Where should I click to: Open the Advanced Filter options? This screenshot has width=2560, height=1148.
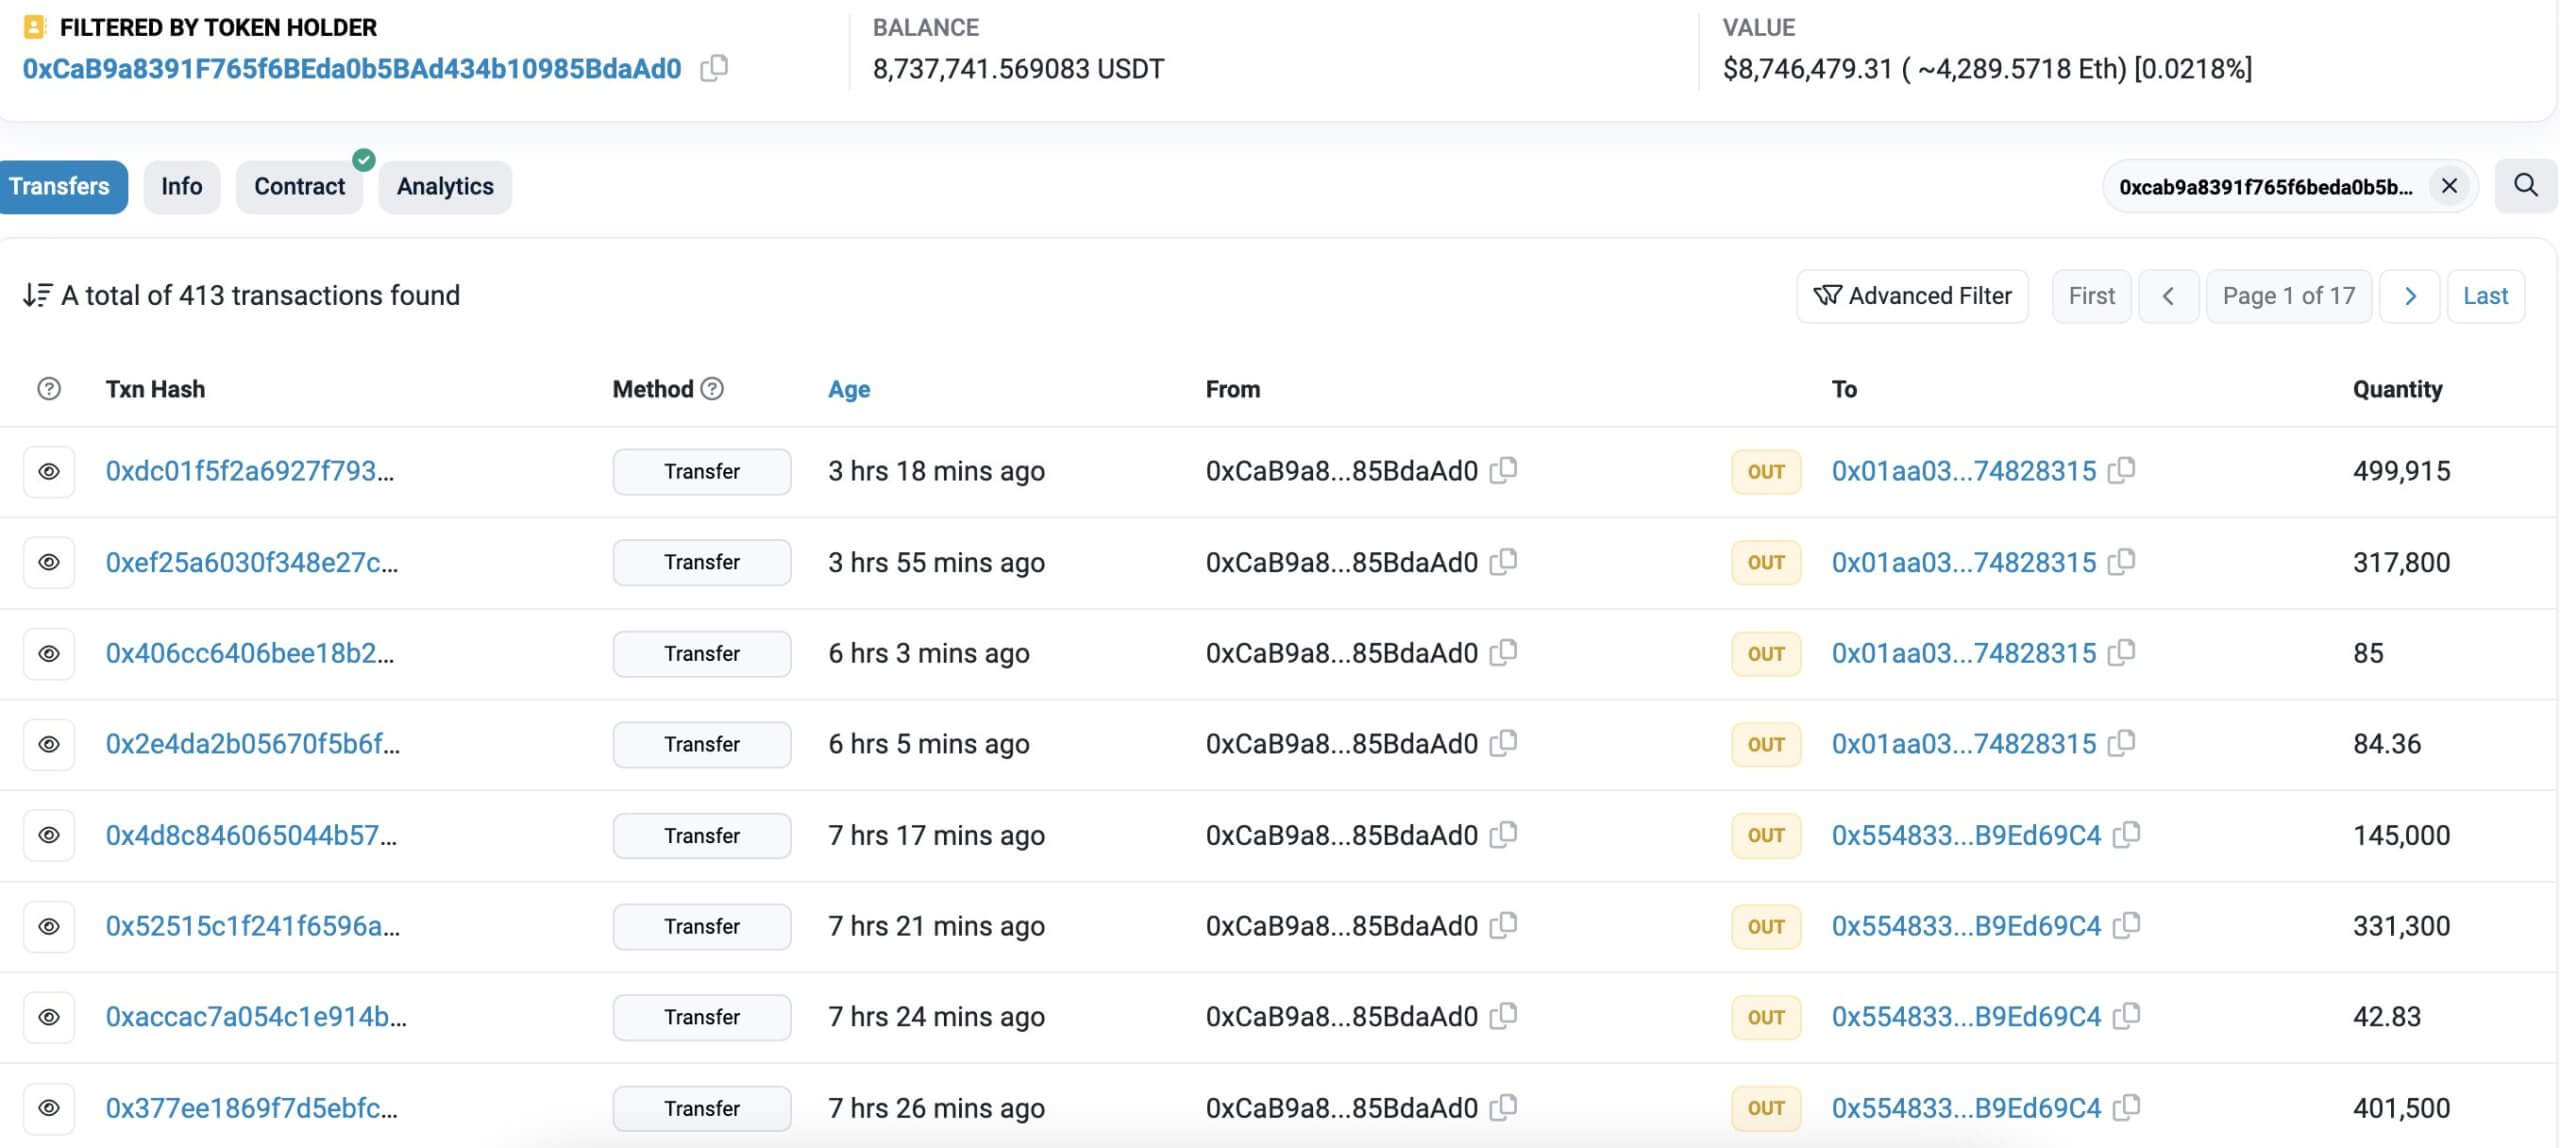1912,296
